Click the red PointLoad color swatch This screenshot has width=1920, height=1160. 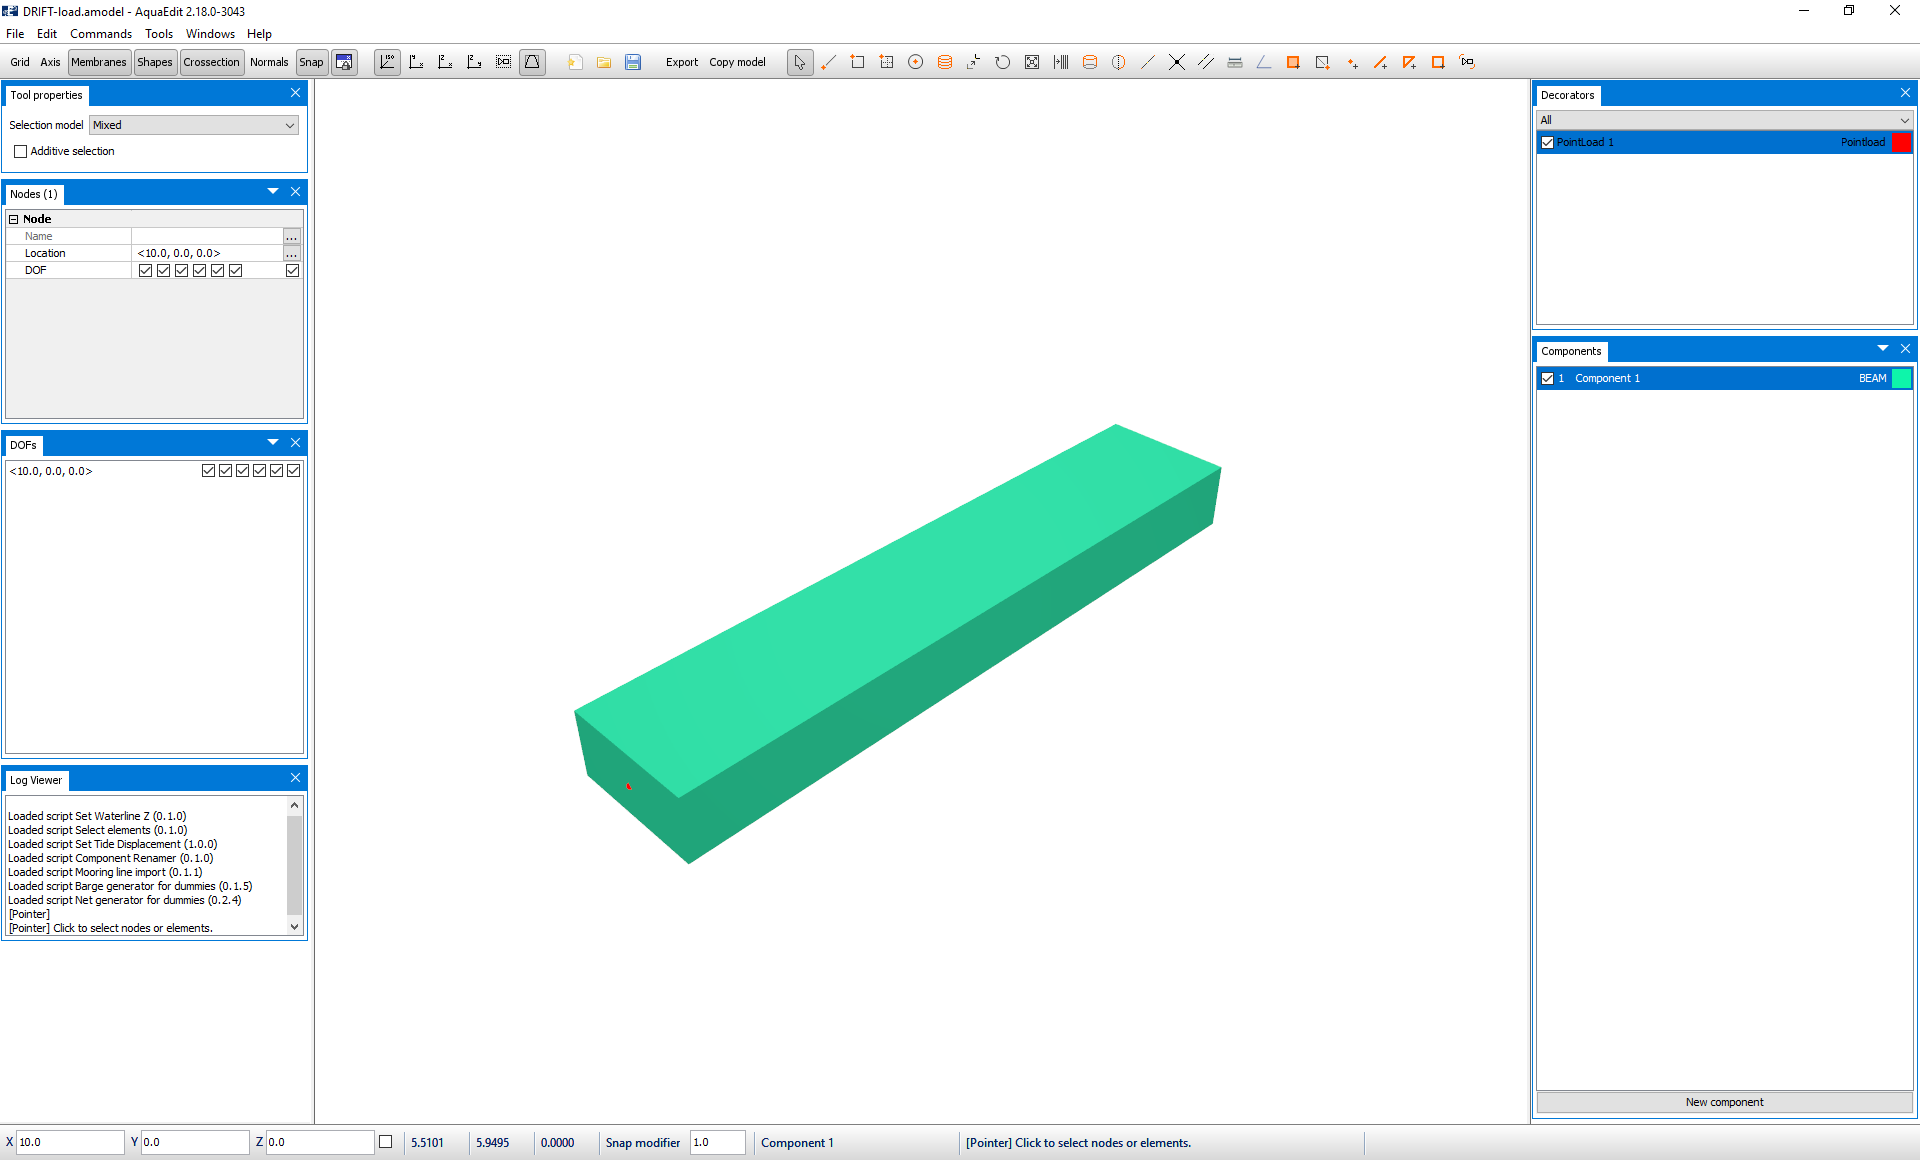coord(1901,142)
